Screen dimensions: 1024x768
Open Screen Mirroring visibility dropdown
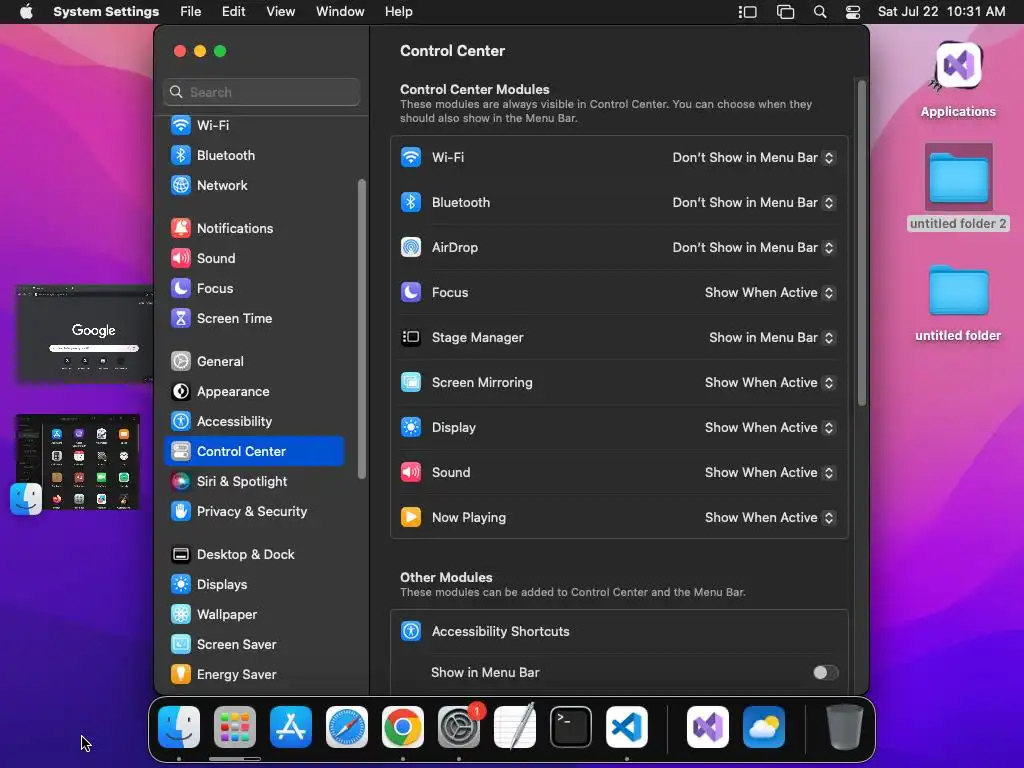pos(770,383)
